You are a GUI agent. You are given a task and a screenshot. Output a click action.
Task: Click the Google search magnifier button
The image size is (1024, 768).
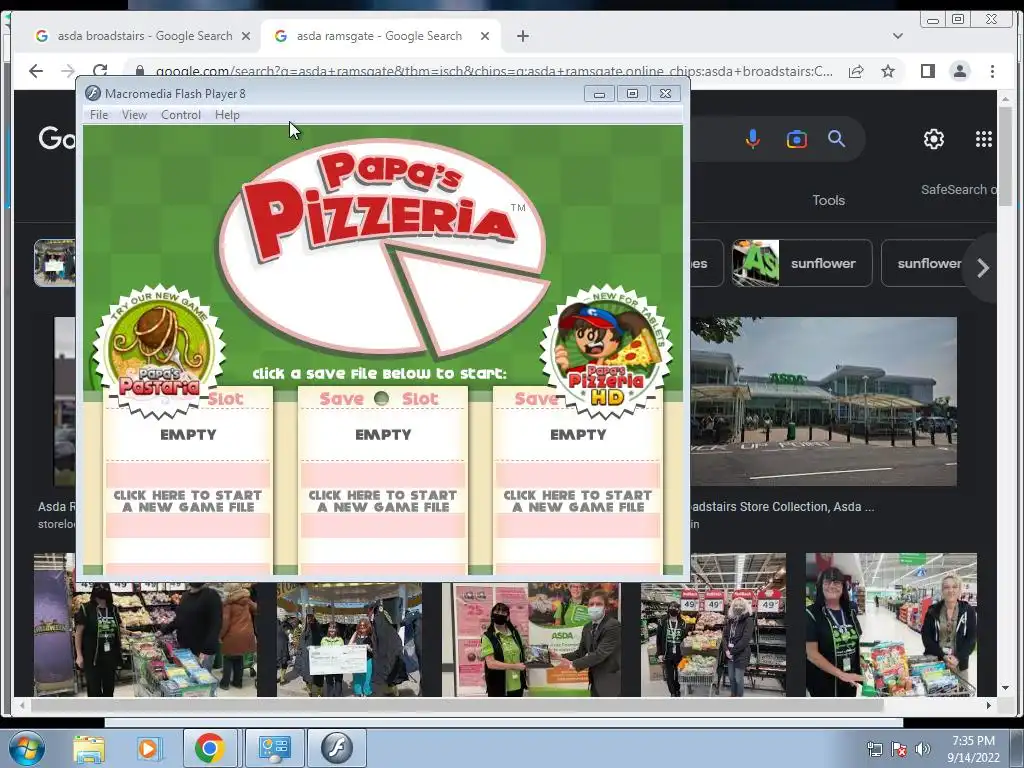[x=837, y=138]
